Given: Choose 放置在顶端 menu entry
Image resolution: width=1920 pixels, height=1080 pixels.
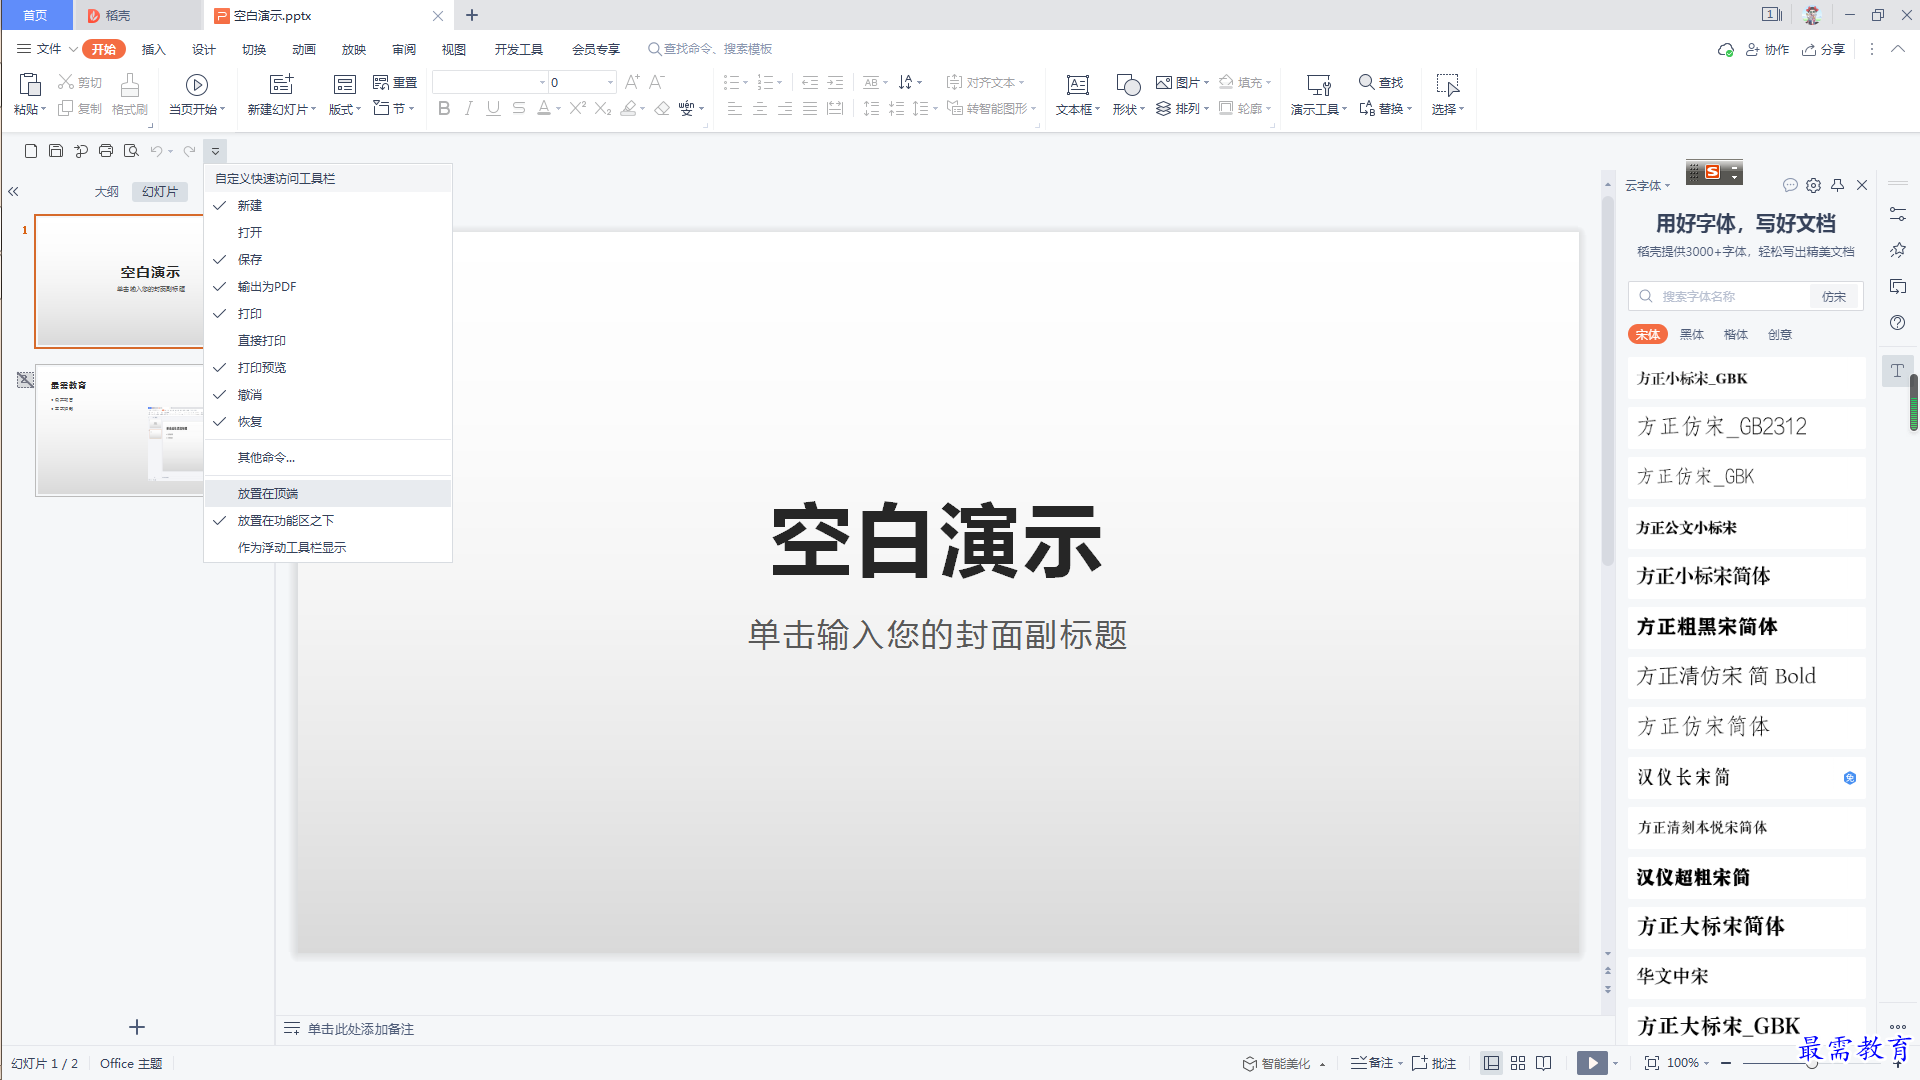Looking at the screenshot, I should click(x=328, y=493).
